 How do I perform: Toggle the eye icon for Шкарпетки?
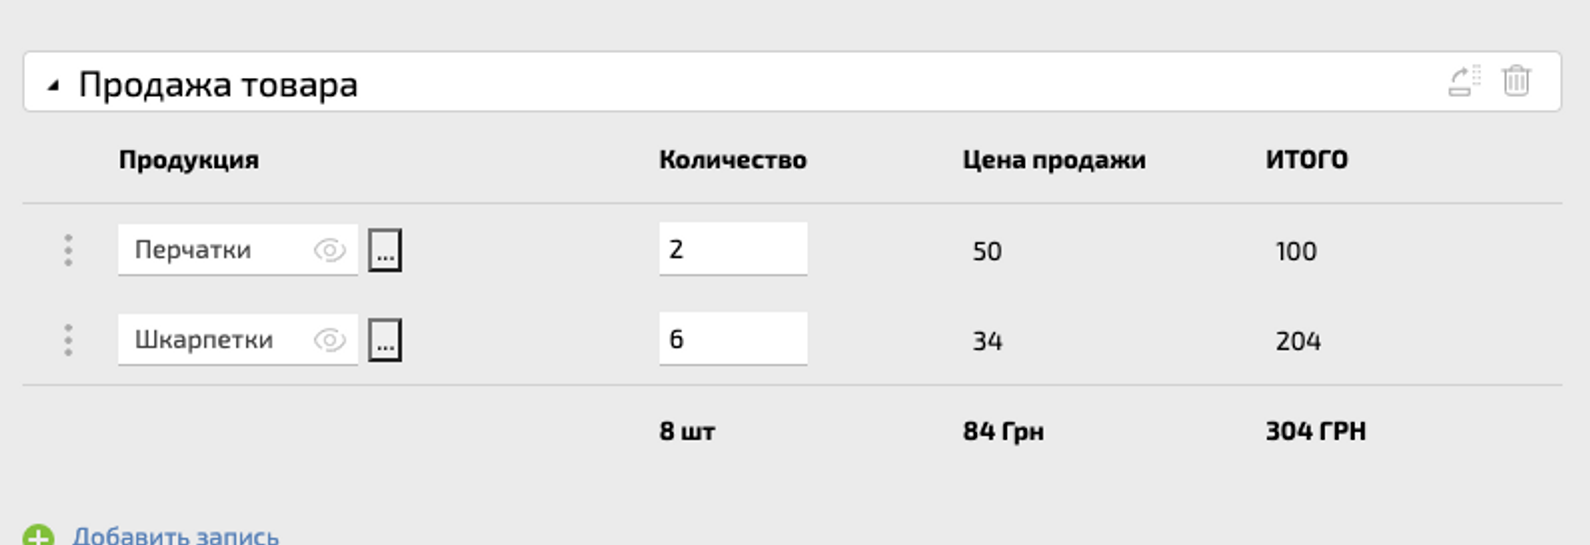[x=329, y=340]
